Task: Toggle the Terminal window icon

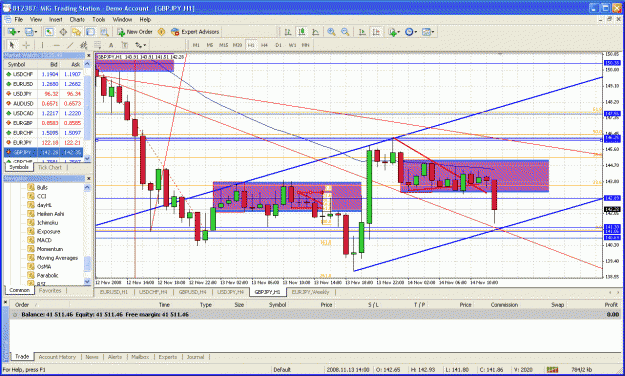Action: point(90,31)
